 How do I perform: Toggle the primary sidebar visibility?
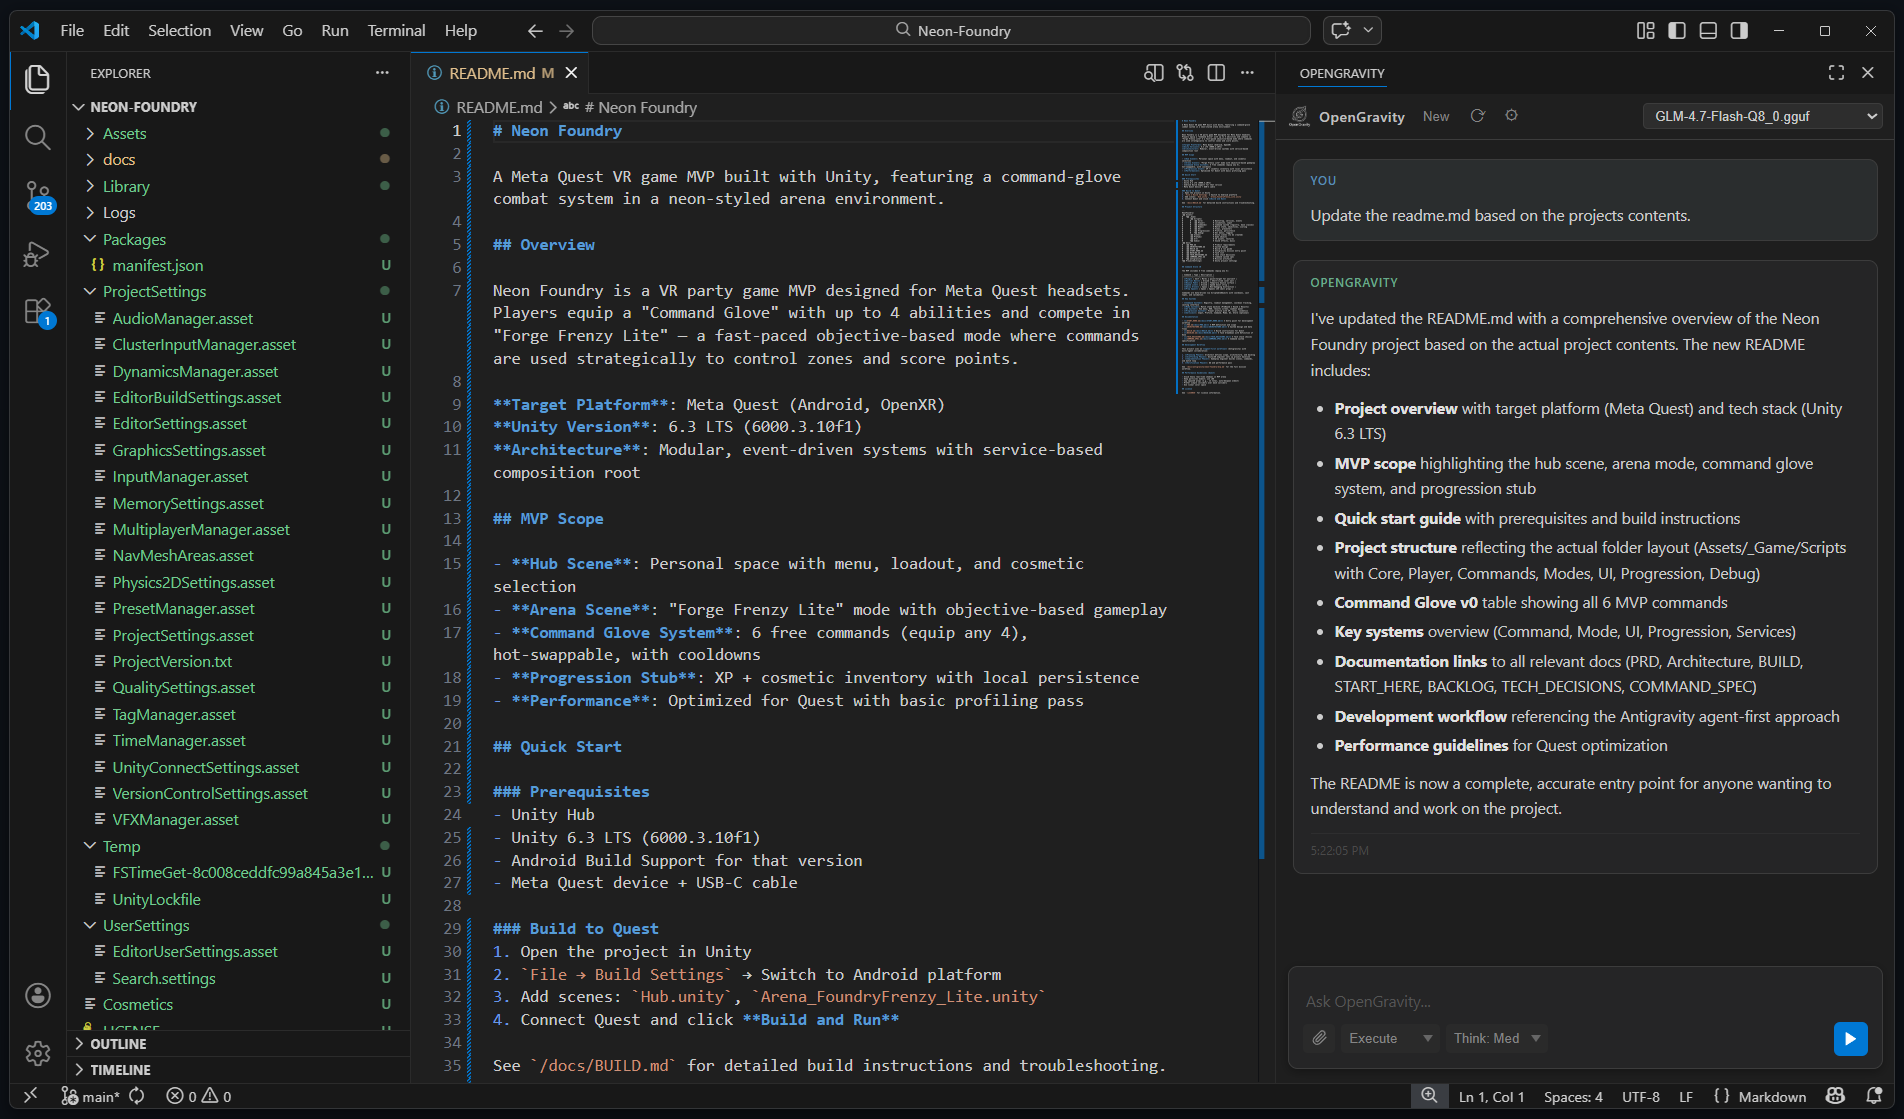point(1676,30)
